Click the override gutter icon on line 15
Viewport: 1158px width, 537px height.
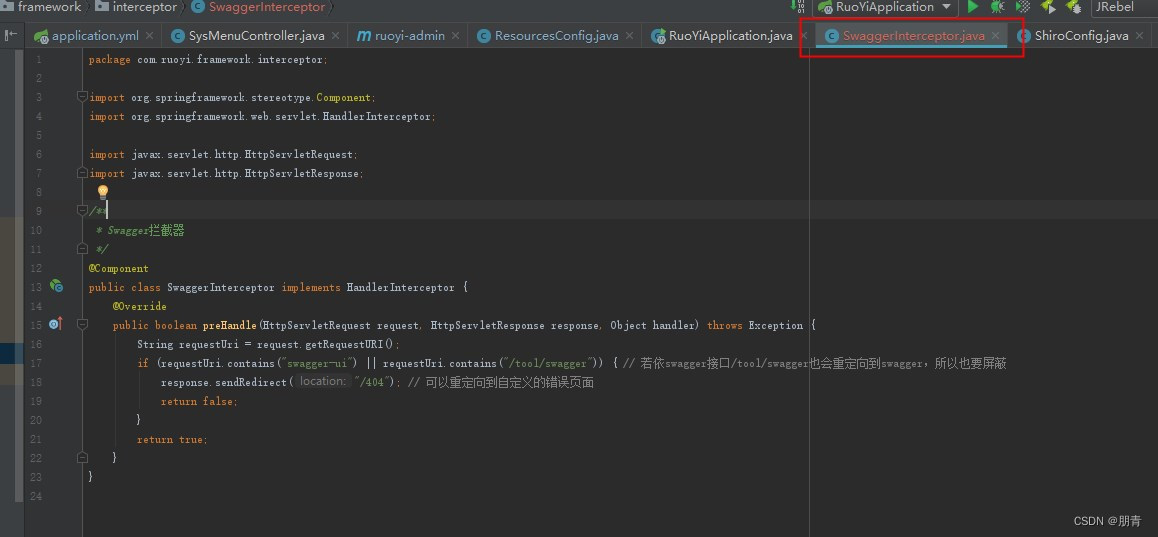point(56,324)
